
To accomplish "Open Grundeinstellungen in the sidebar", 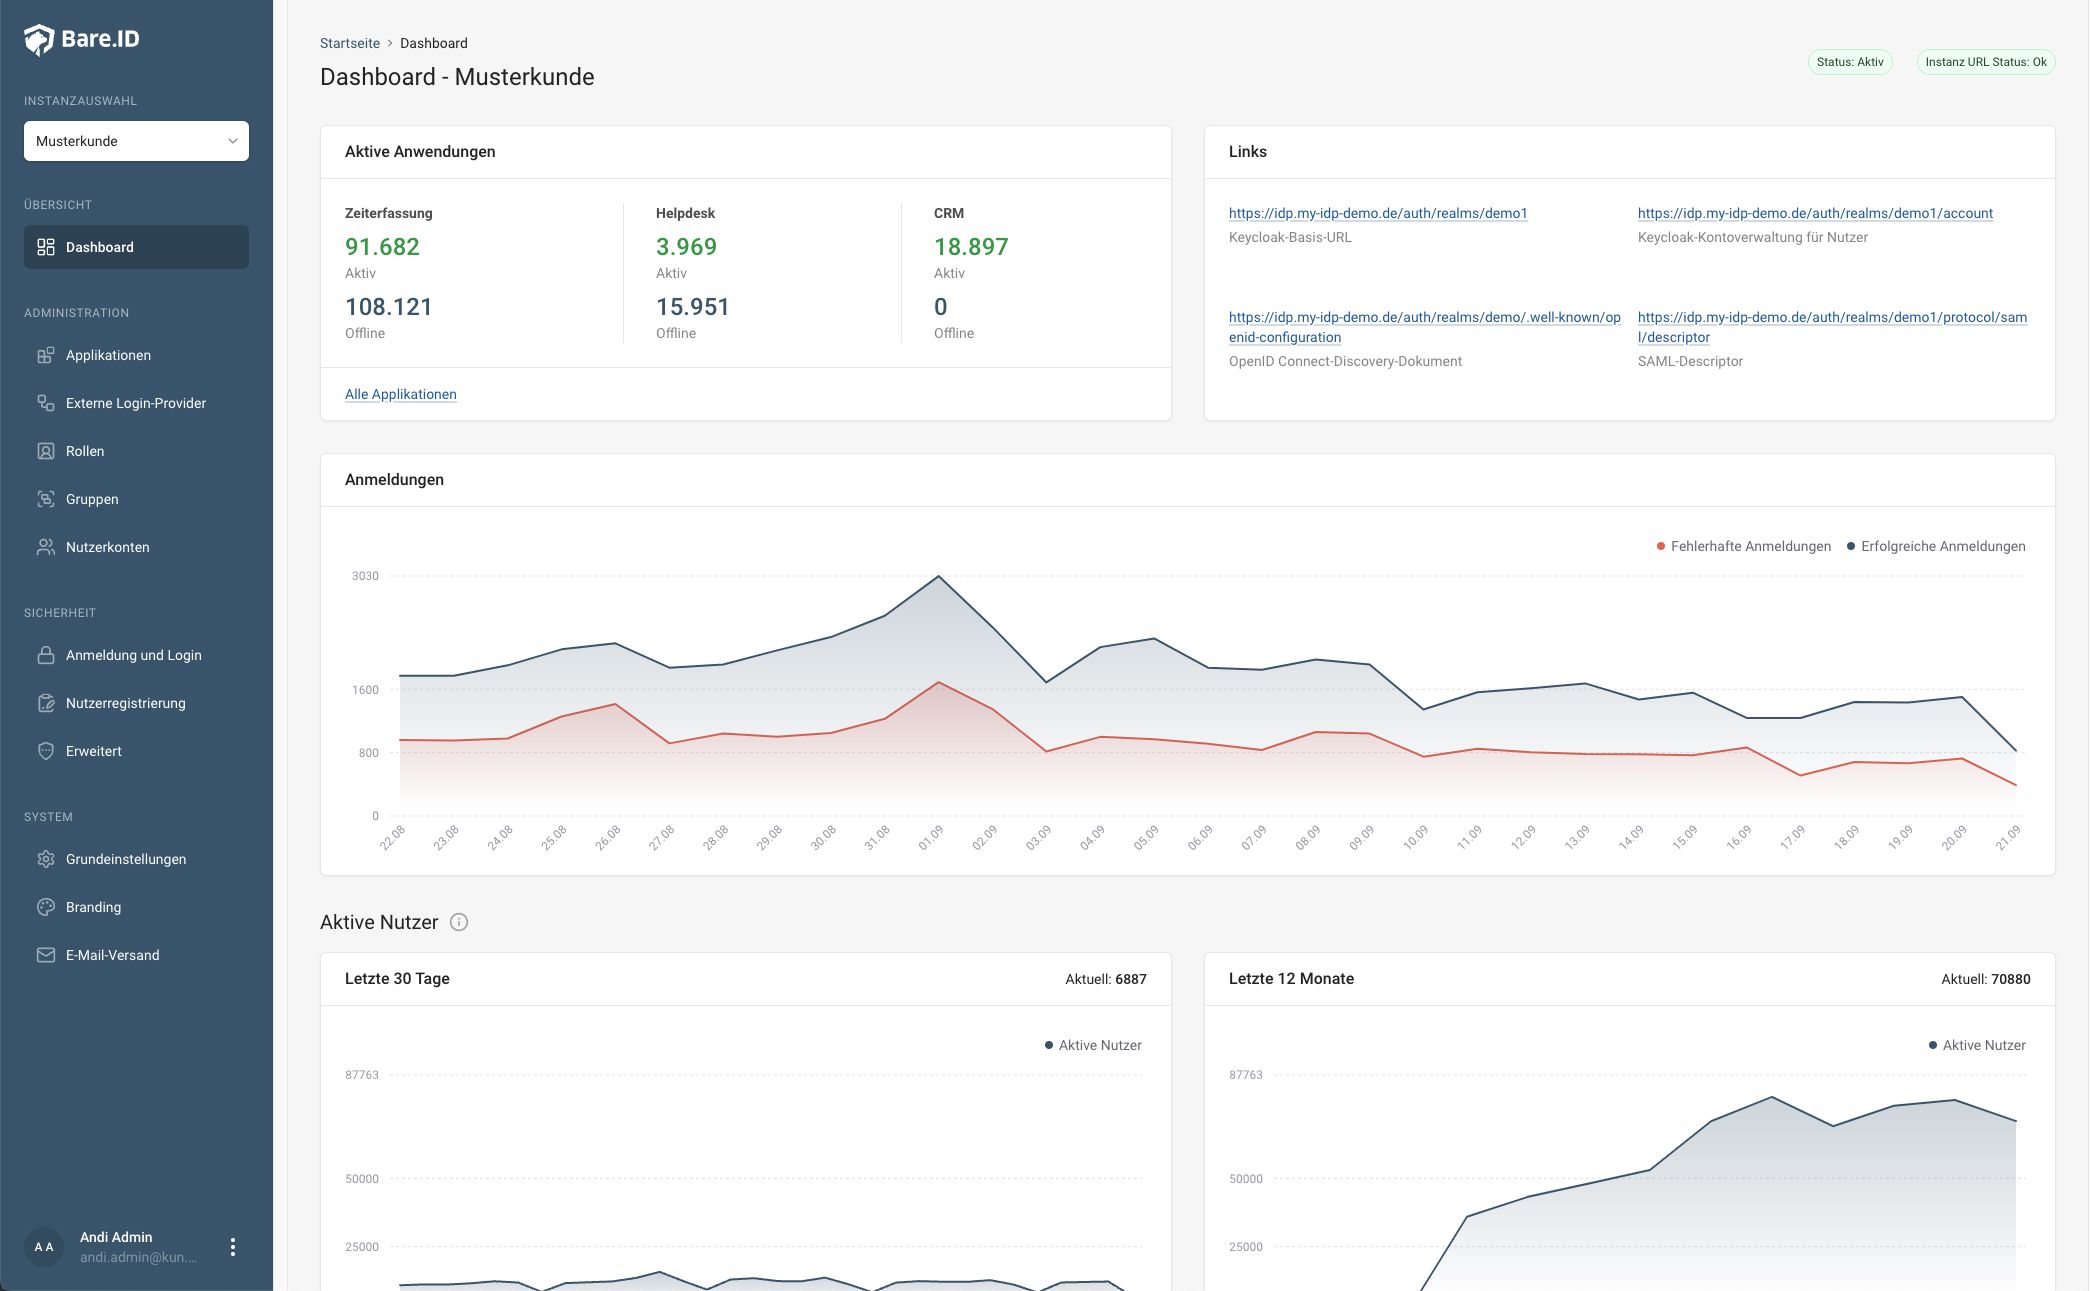I will pyautogui.click(x=126, y=859).
